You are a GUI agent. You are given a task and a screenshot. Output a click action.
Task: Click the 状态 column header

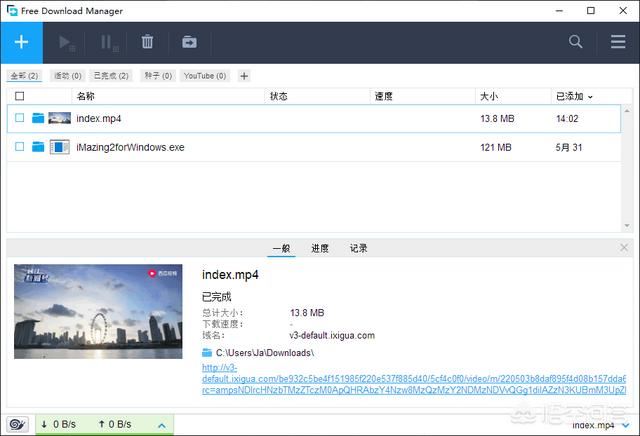[x=278, y=96]
